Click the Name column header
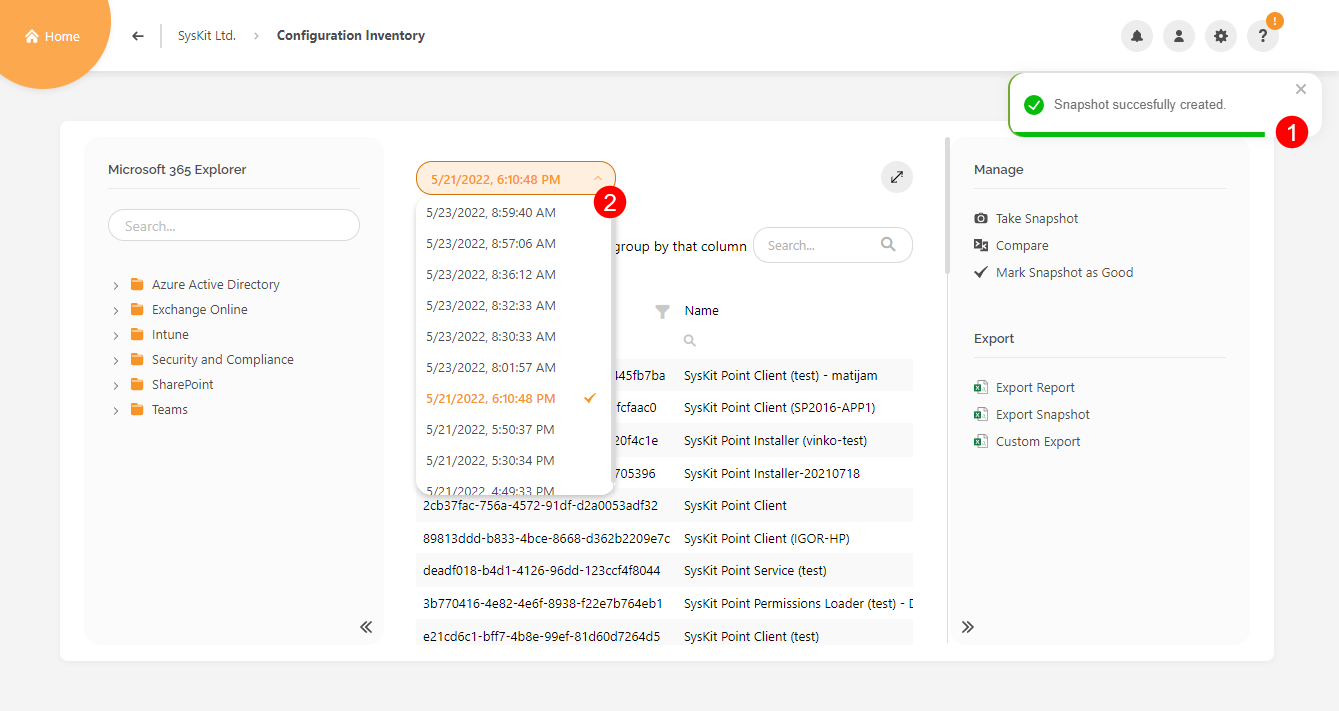This screenshot has width=1339, height=711. click(701, 310)
